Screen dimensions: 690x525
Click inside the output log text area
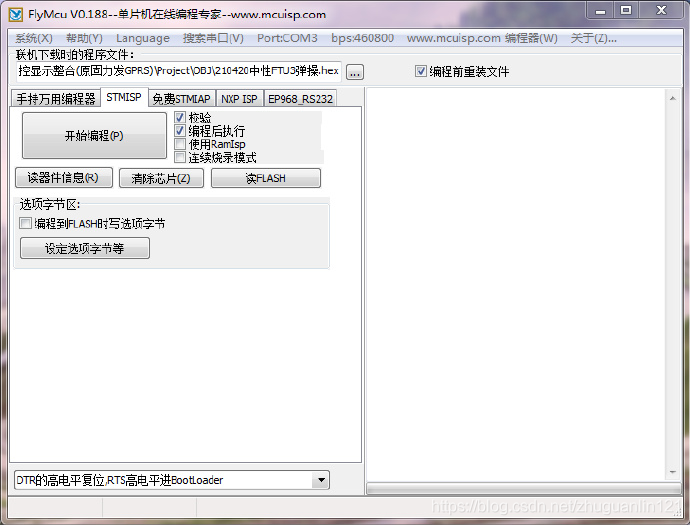(x=517, y=284)
